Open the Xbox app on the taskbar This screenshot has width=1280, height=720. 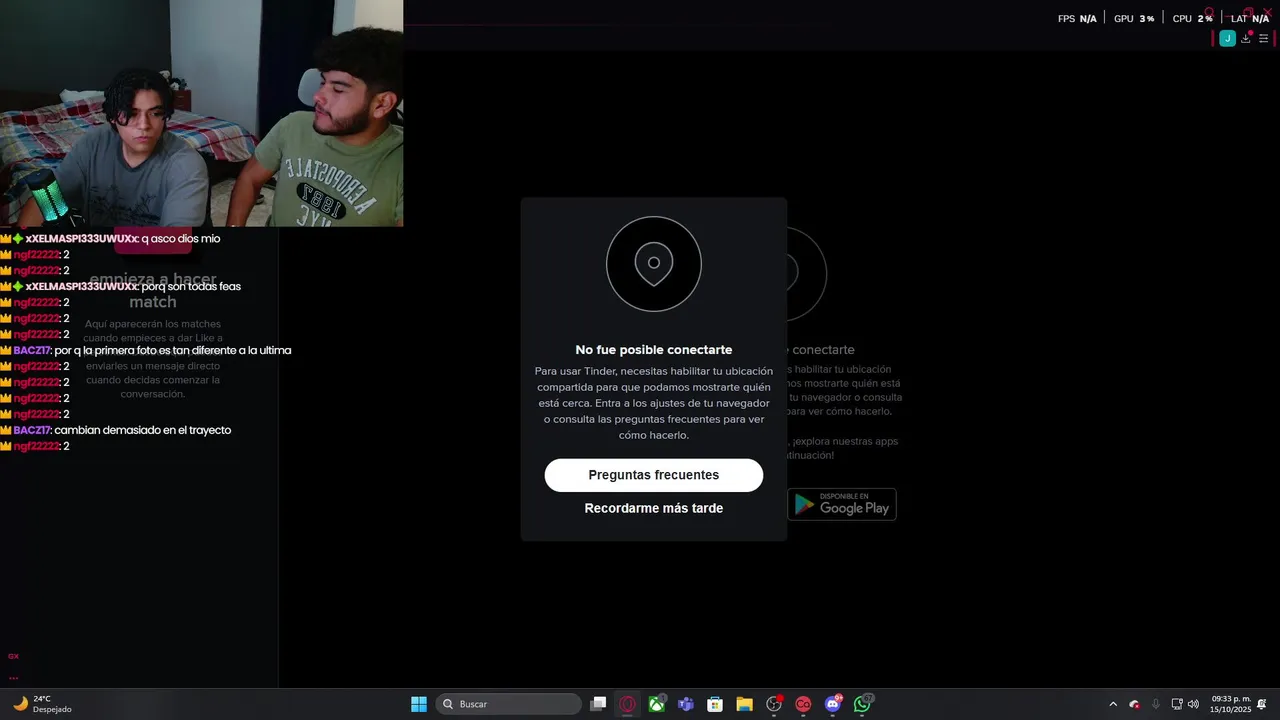point(657,704)
